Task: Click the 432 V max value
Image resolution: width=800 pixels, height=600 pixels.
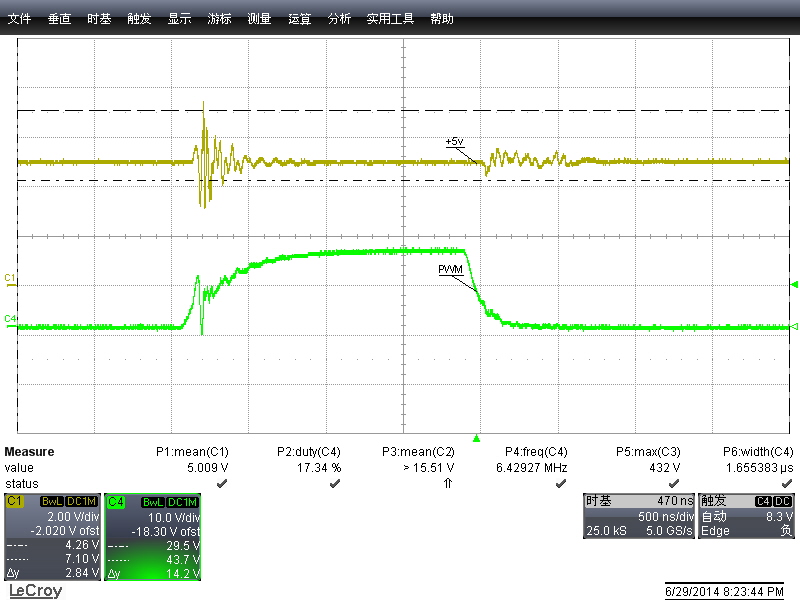Action: (x=665, y=468)
